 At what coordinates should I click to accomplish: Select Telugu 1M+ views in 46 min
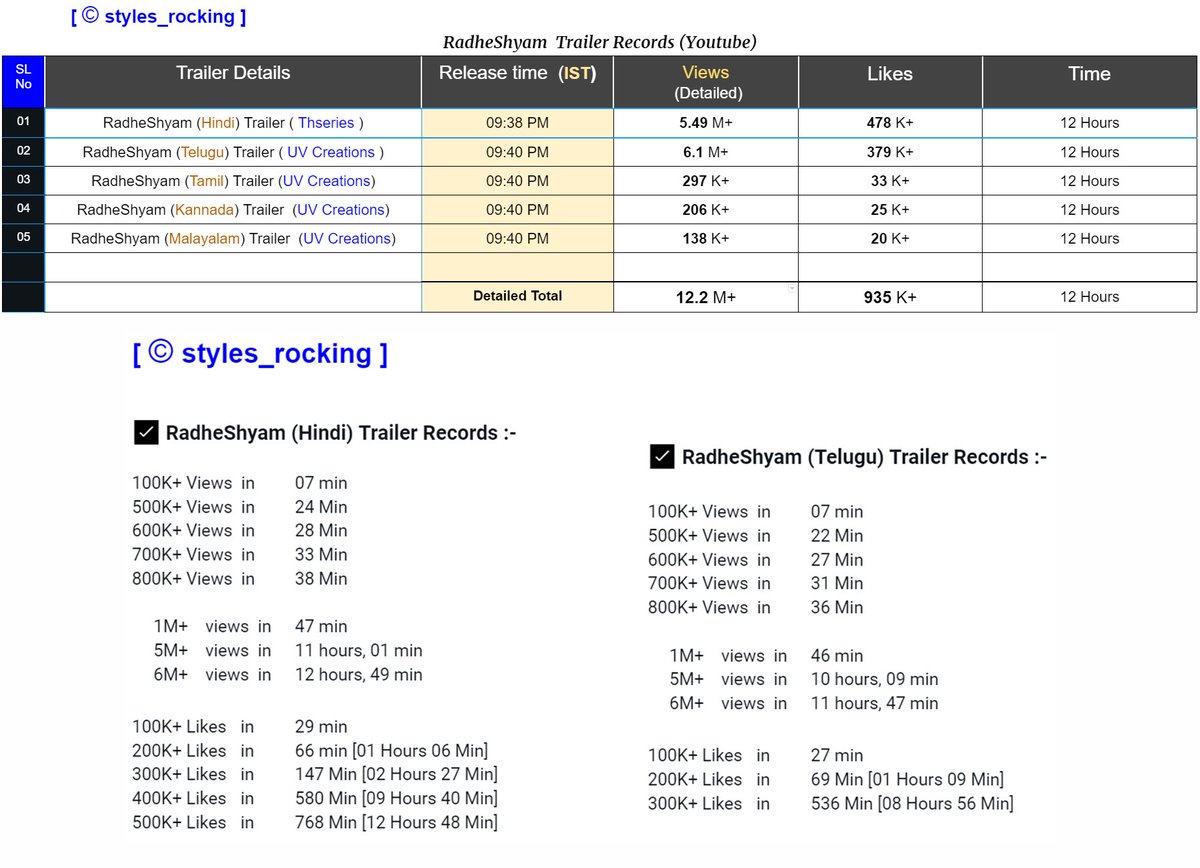tap(766, 656)
